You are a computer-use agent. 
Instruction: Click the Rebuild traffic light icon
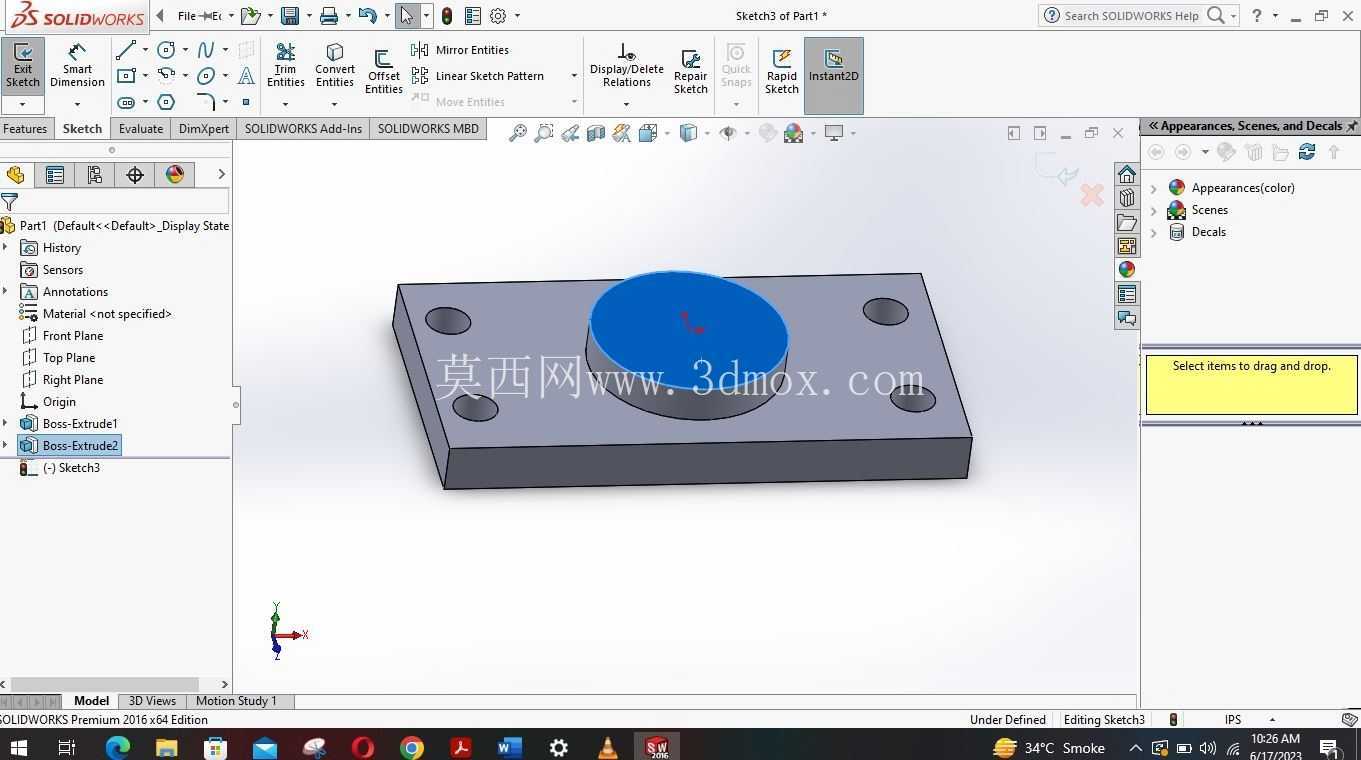pyautogui.click(x=447, y=16)
